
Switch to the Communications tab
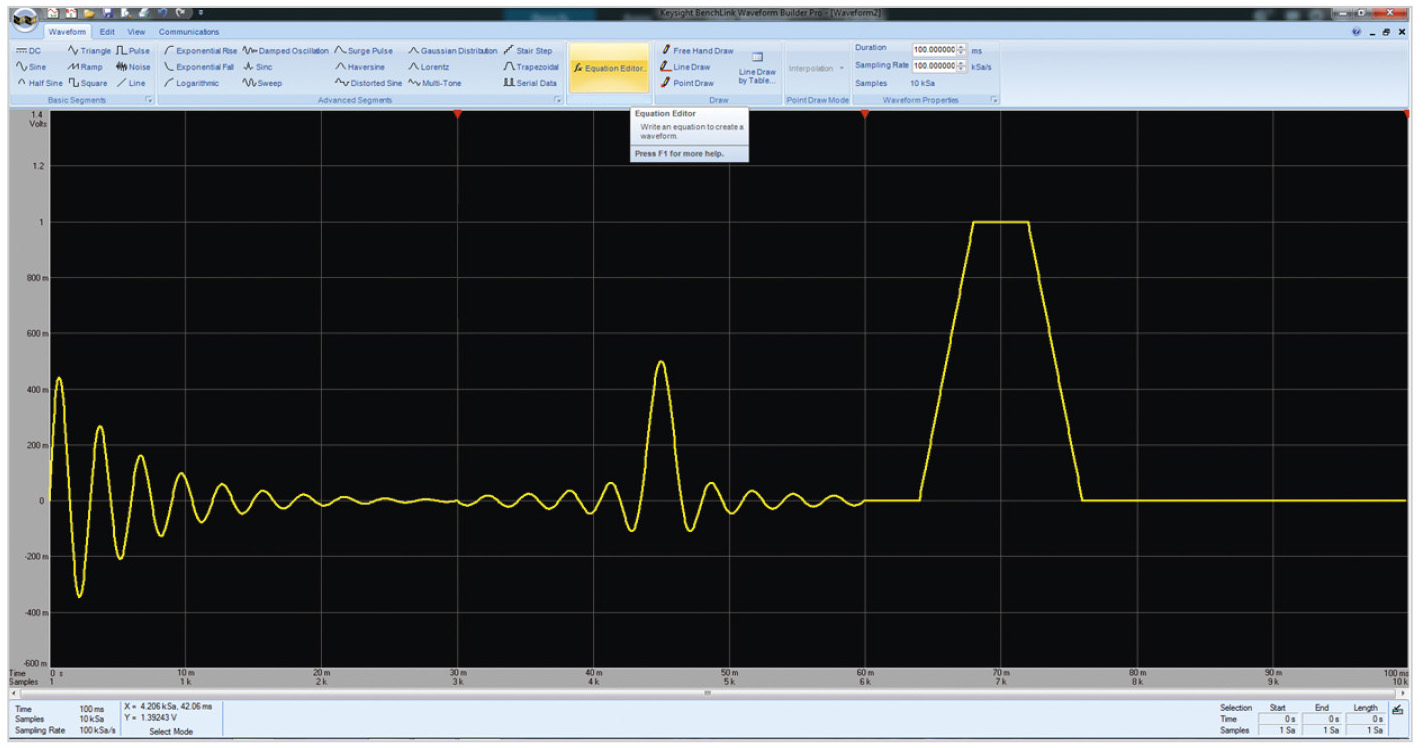click(x=188, y=32)
